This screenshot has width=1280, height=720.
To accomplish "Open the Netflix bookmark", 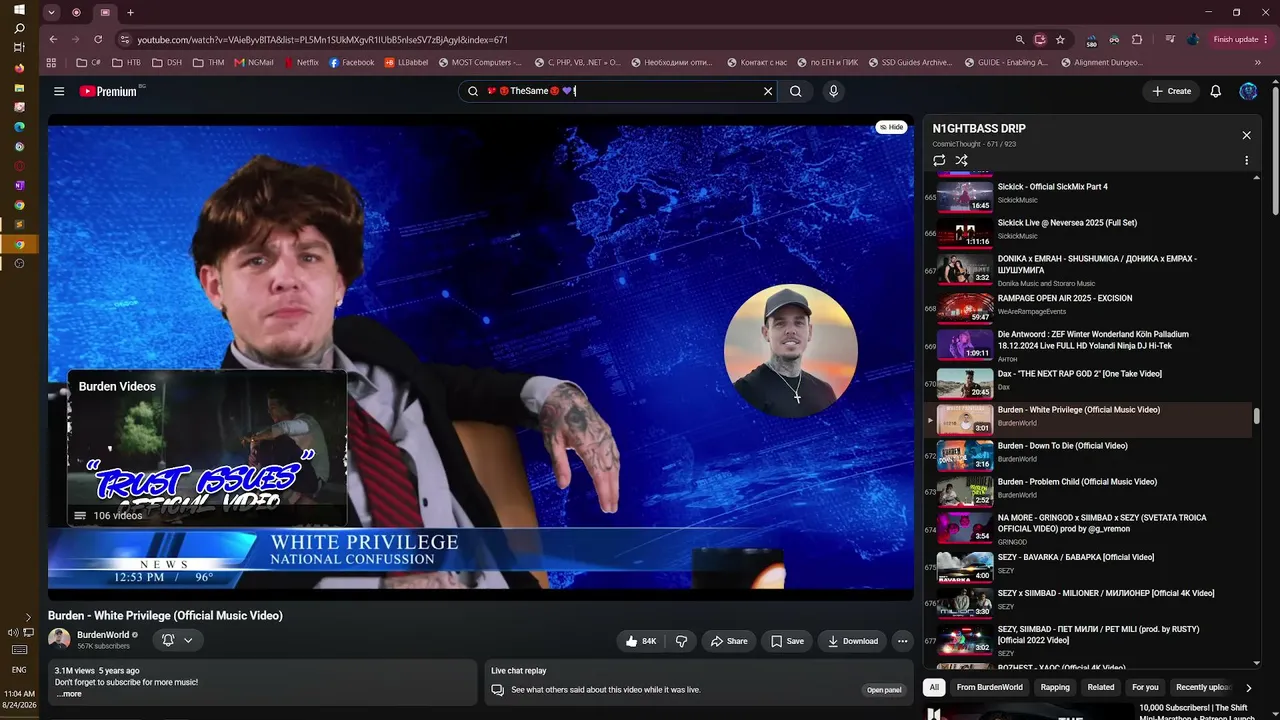I will [x=301, y=62].
